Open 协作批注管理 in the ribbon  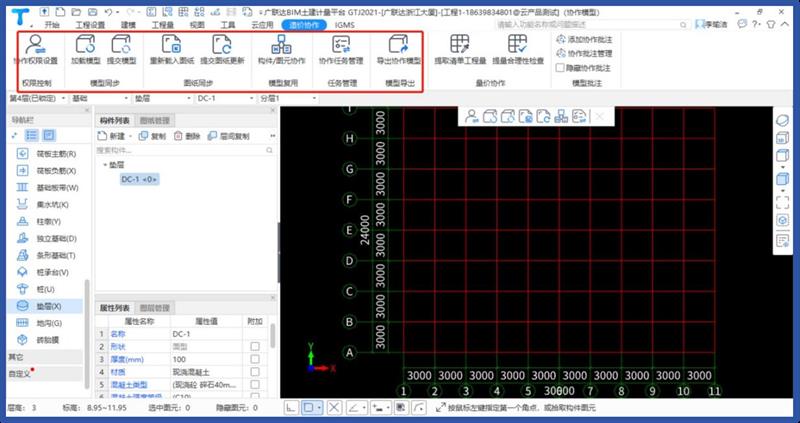click(x=584, y=53)
